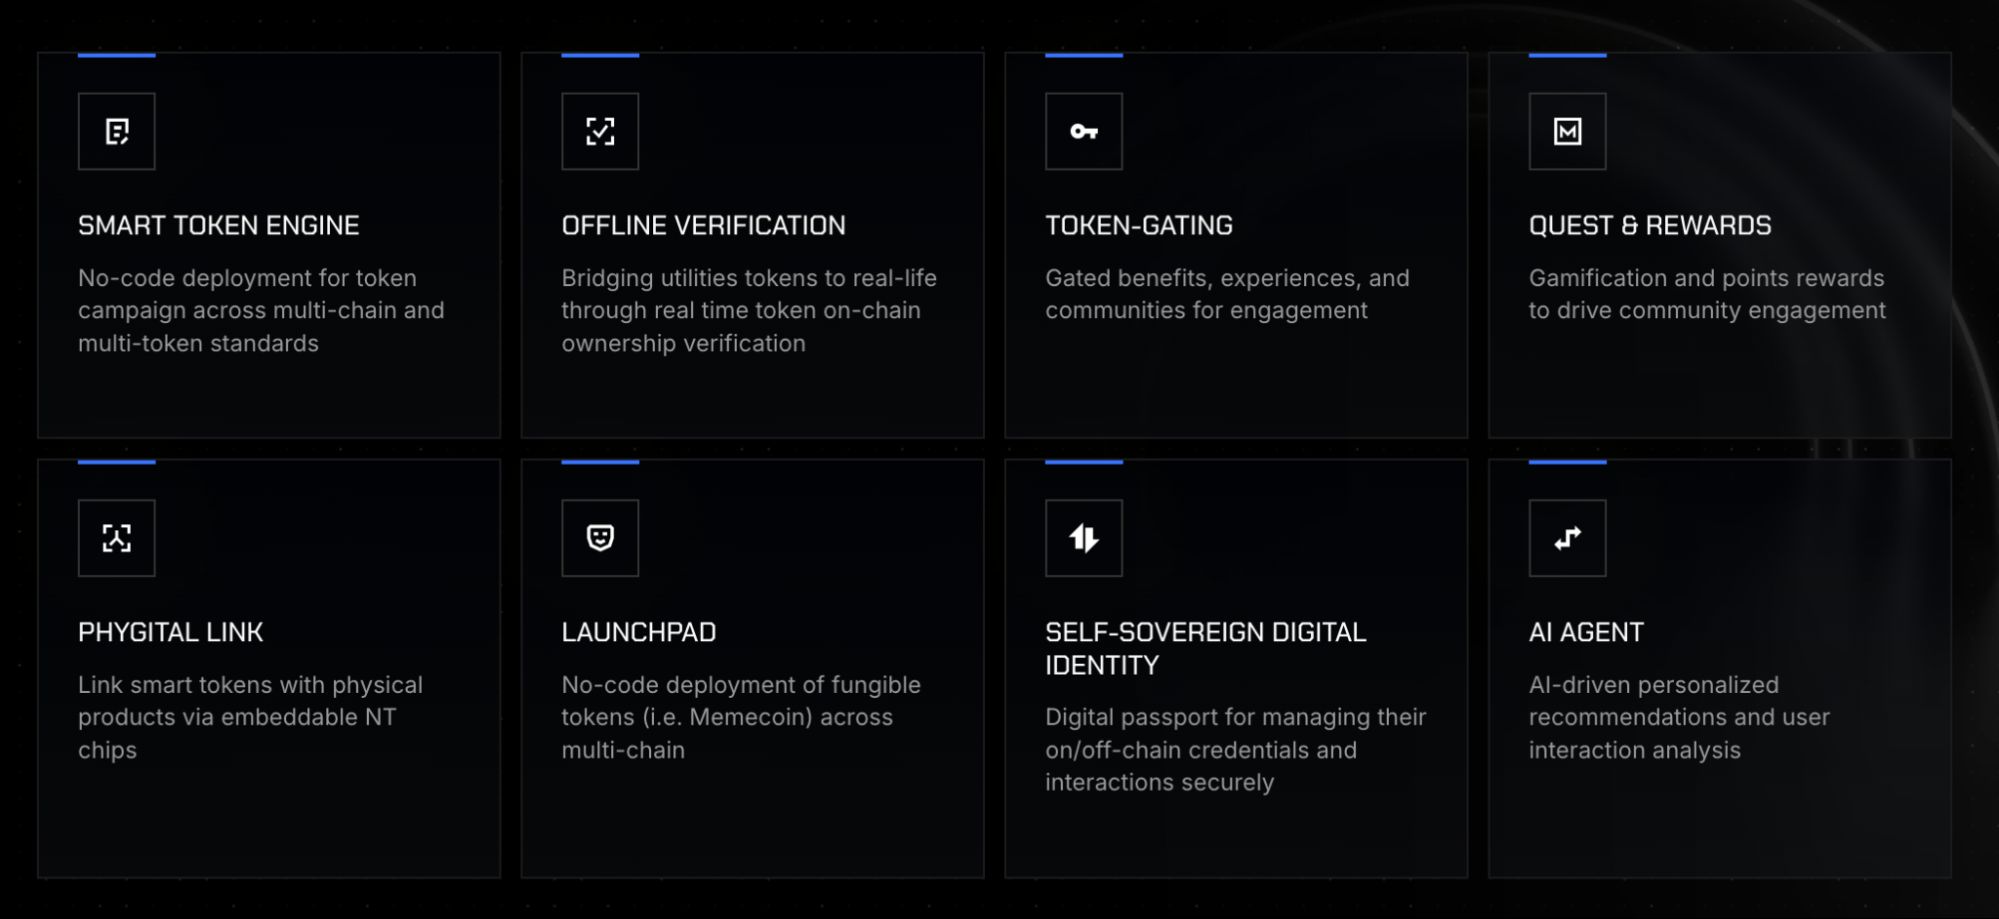1999x919 pixels.
Task: Select the Quest & Rewards title
Action: point(1650,225)
